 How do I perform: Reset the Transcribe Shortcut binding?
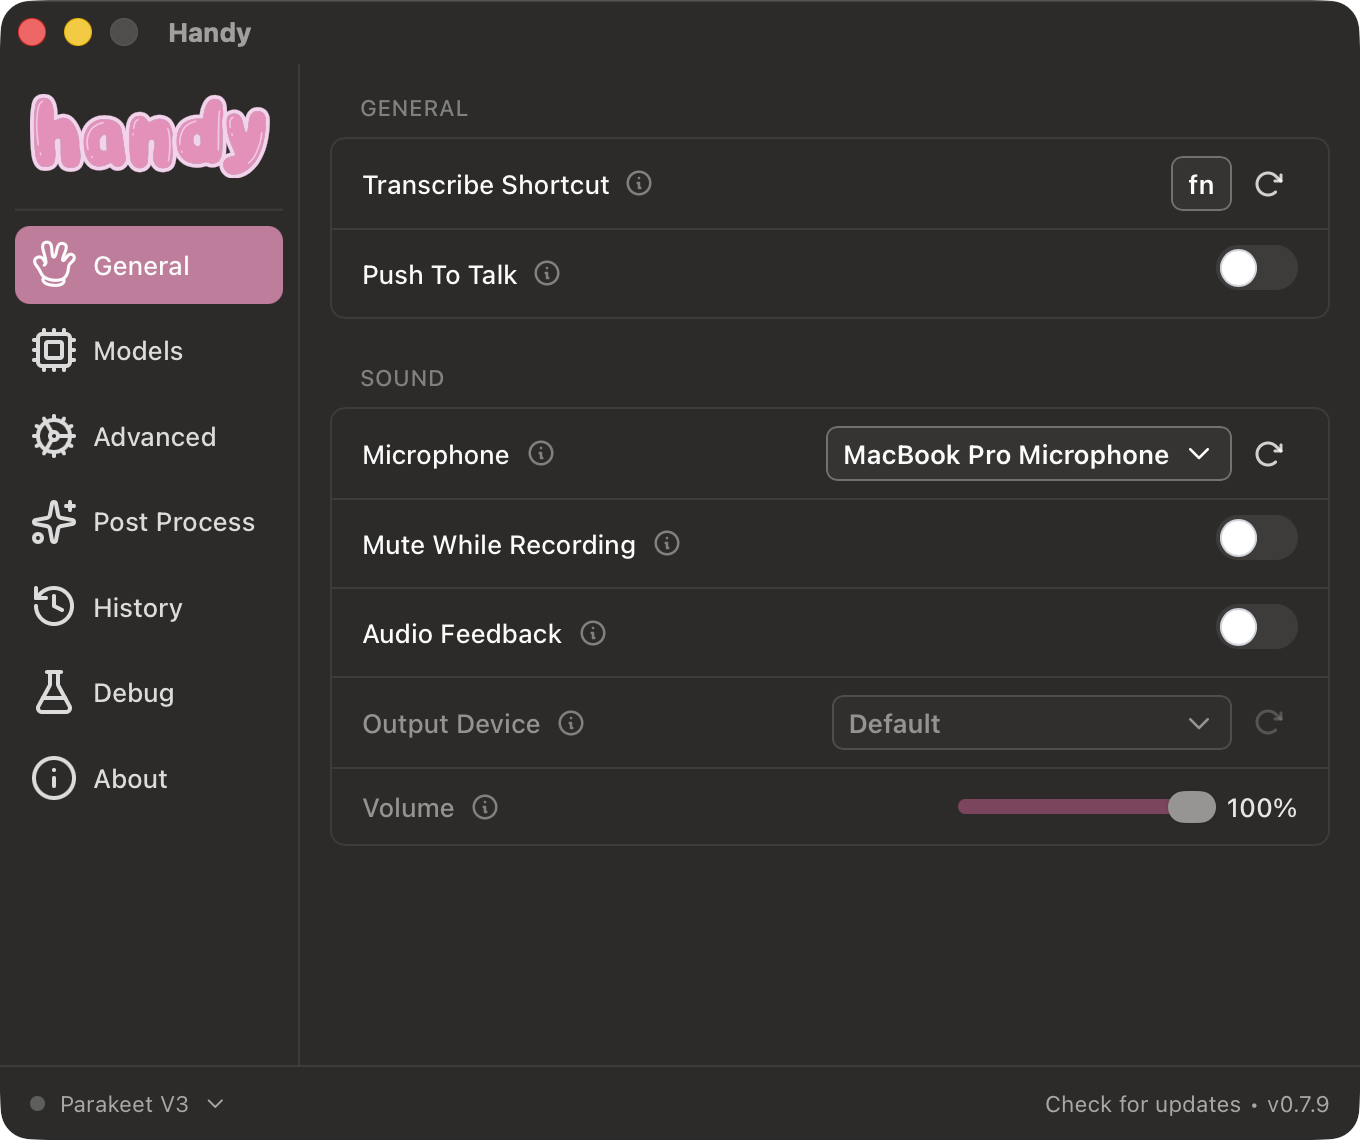1268,184
